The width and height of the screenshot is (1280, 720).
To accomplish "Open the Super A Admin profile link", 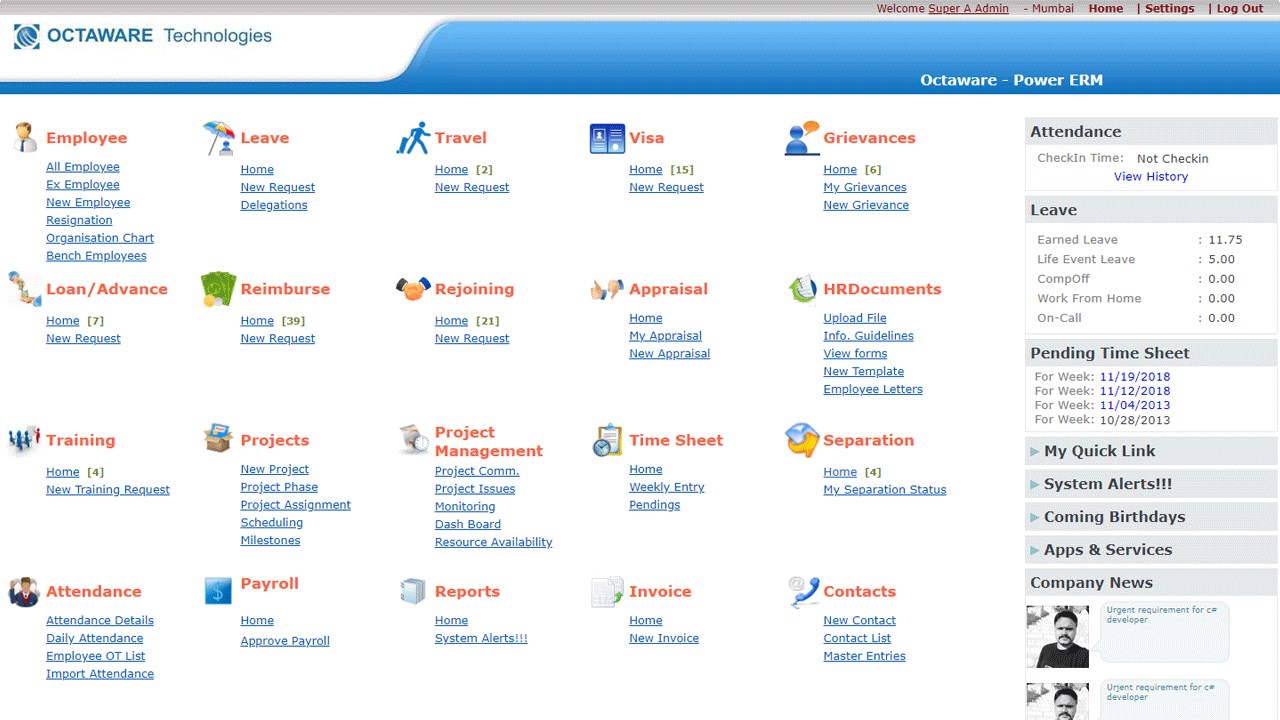I will [x=968, y=8].
